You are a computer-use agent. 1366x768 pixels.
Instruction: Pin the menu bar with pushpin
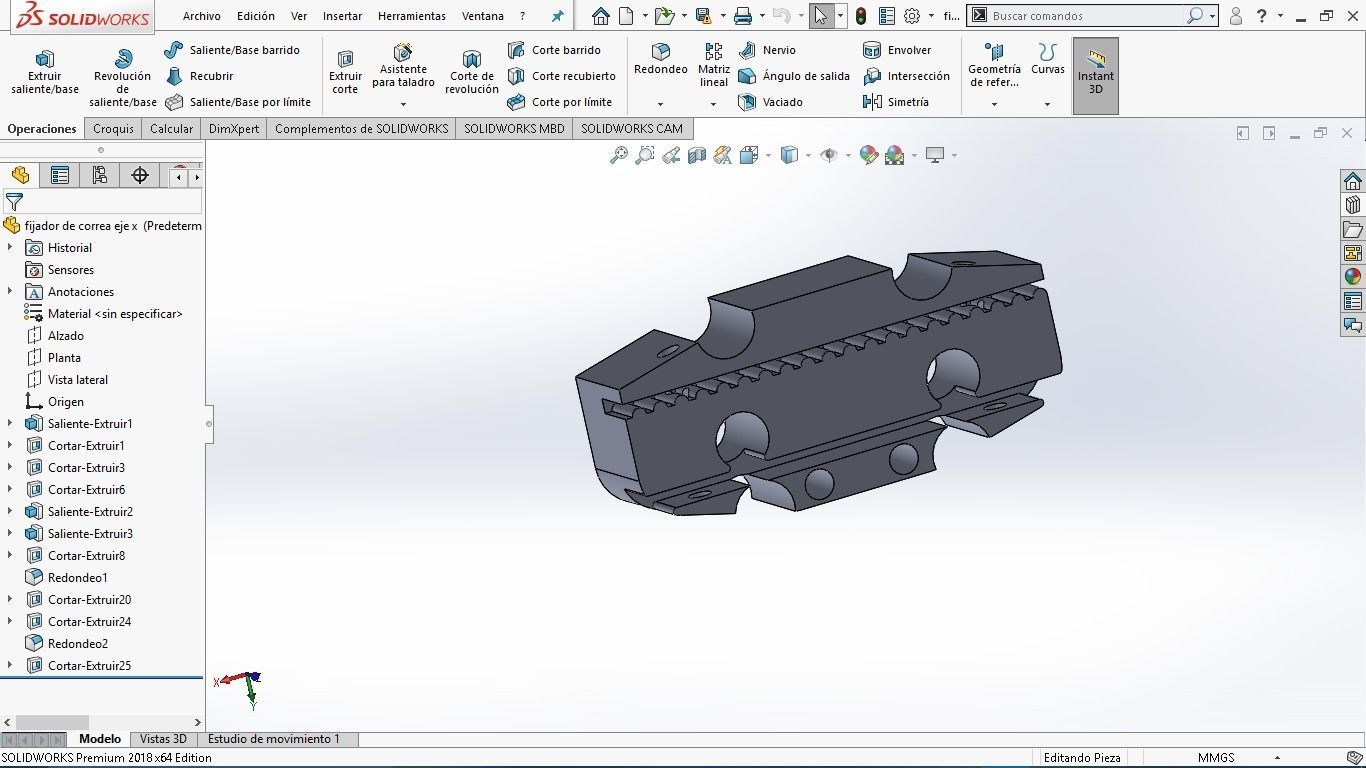[x=558, y=16]
